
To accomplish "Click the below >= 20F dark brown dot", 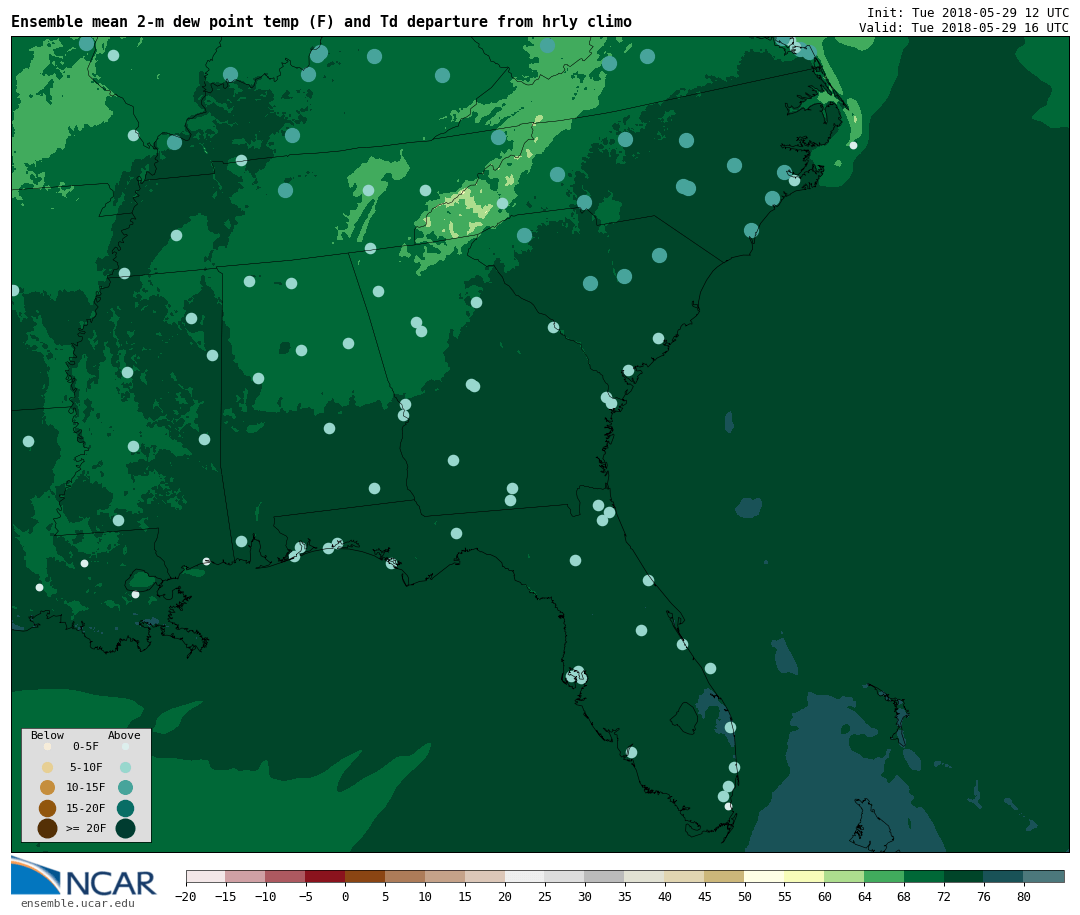I will tap(48, 828).
